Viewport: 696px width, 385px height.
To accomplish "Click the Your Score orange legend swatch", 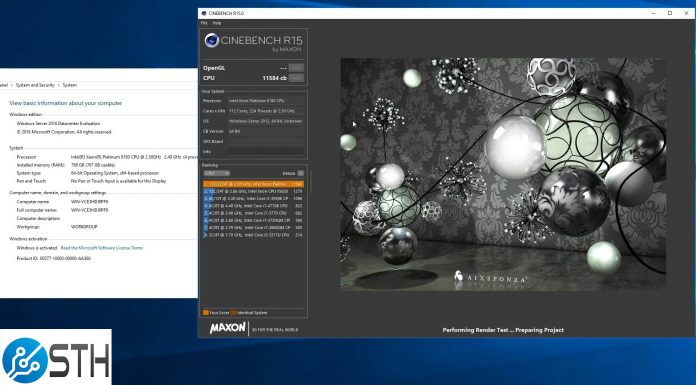I will 206,313.
